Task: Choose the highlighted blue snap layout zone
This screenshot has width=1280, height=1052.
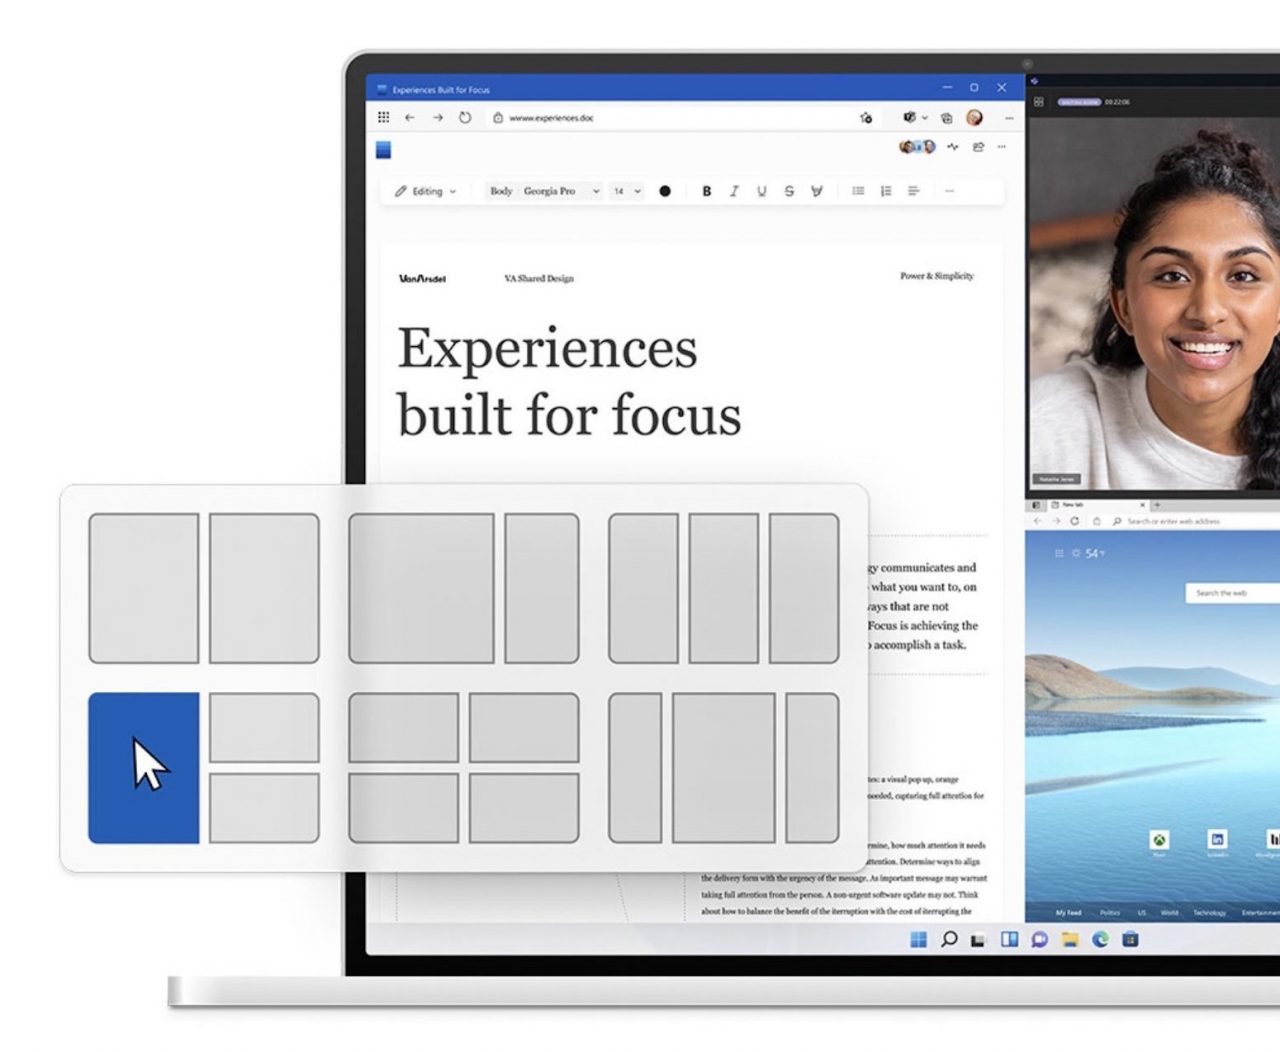Action: [x=144, y=768]
